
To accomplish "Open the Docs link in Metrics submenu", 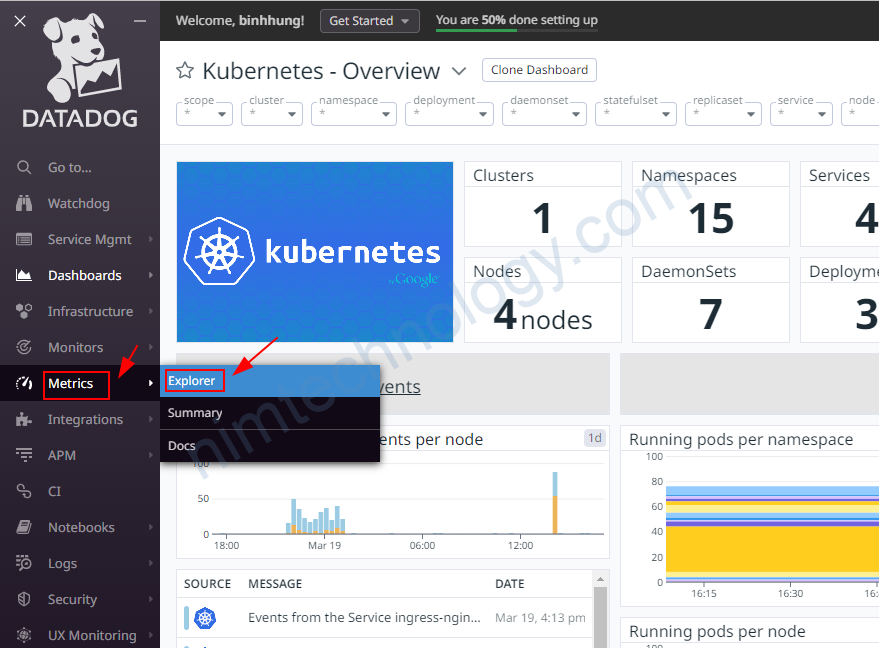I will [x=182, y=446].
